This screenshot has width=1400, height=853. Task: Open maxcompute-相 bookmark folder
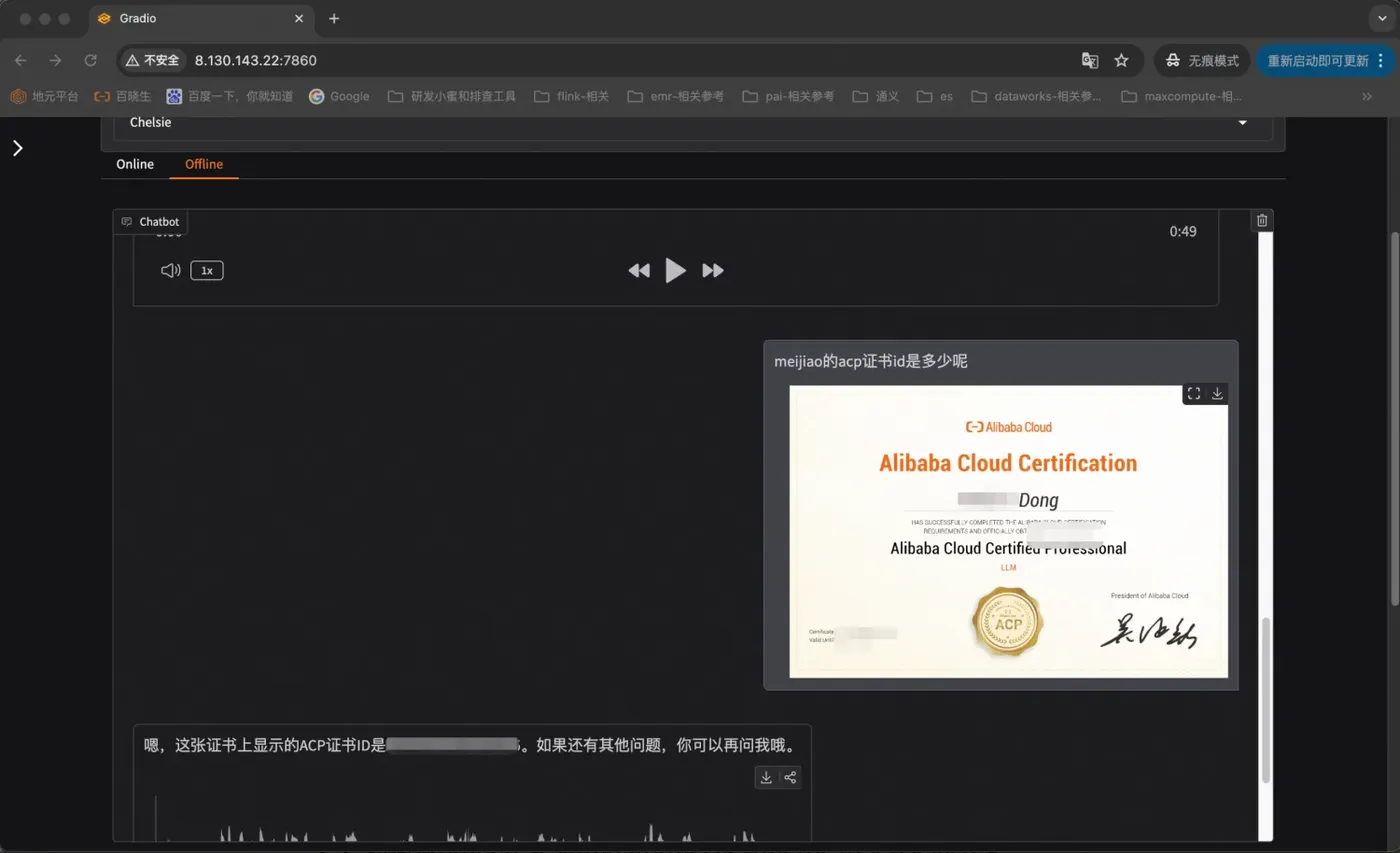pos(1182,96)
